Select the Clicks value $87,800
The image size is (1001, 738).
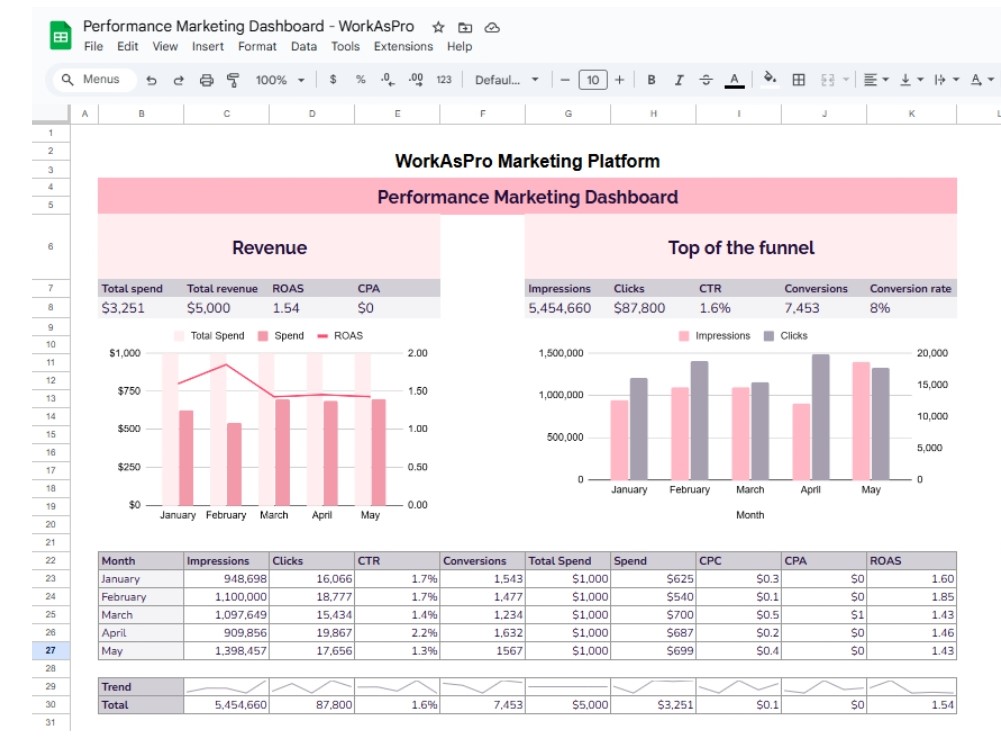653,308
